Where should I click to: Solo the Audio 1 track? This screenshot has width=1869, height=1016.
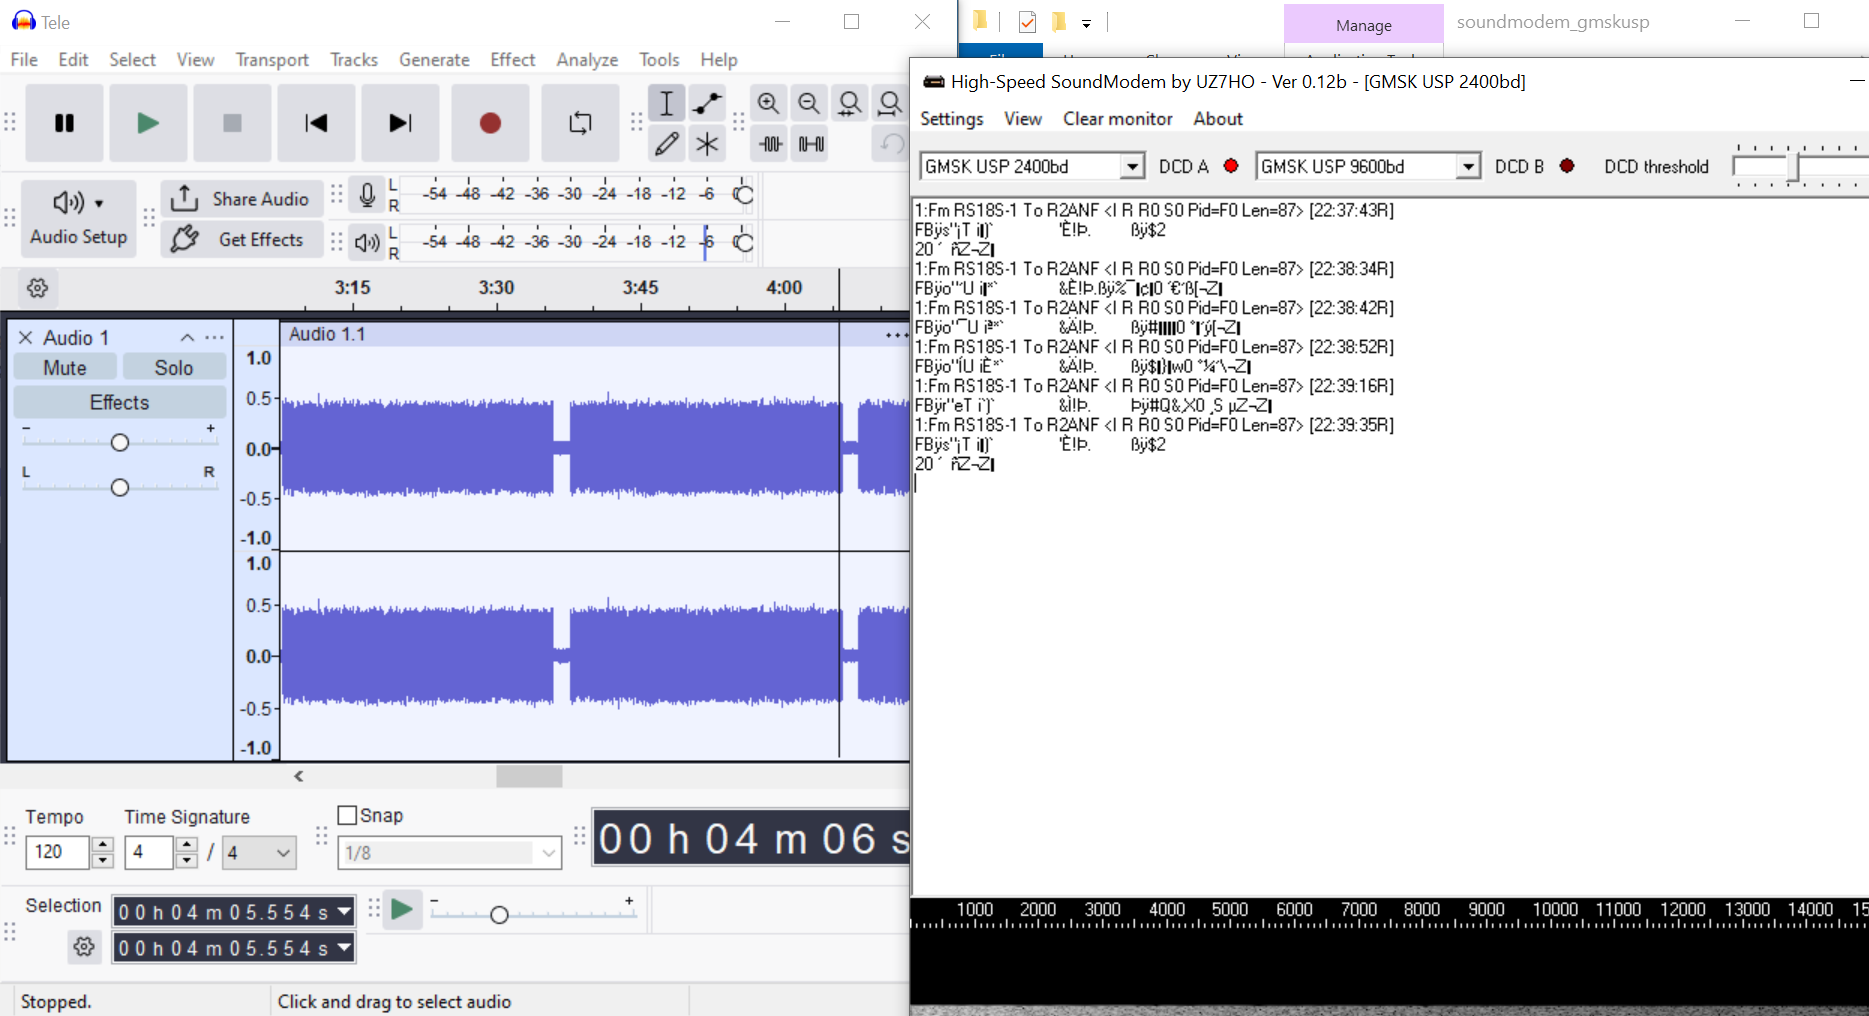pos(173,368)
